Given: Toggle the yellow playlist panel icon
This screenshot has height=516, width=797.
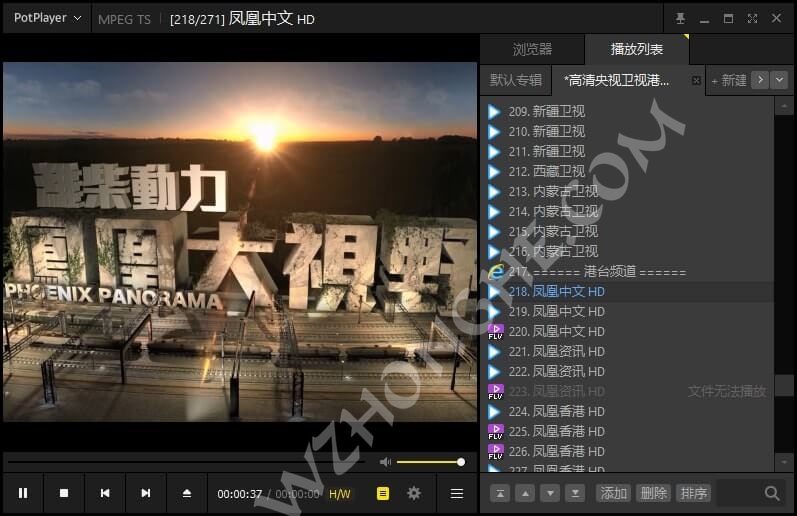Looking at the screenshot, I should [383, 493].
